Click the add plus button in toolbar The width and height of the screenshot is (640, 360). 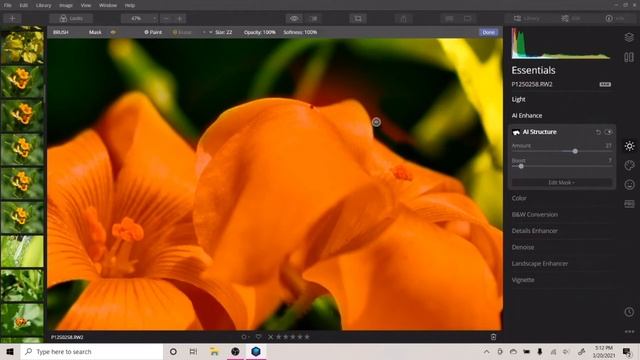[12, 18]
